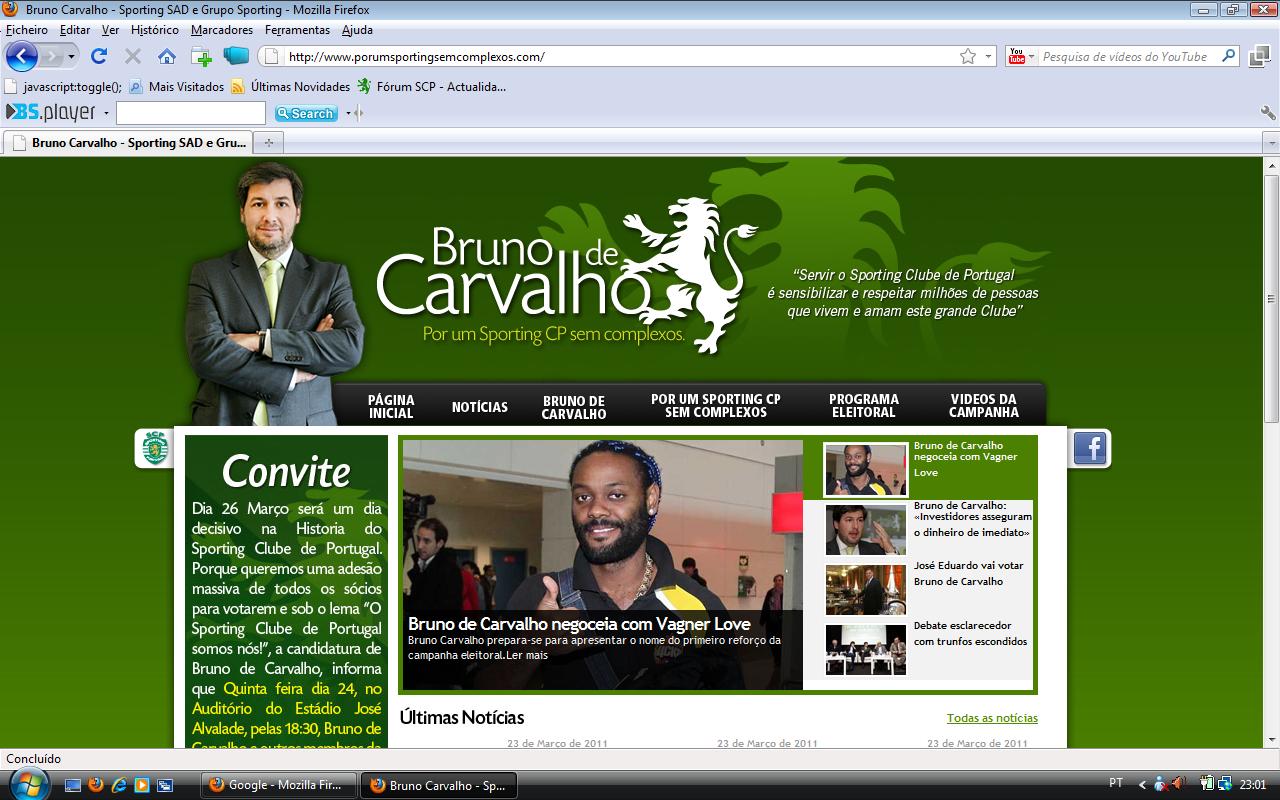Open the navigation history dropdown arrow
The height and width of the screenshot is (800, 1280).
coord(71,57)
